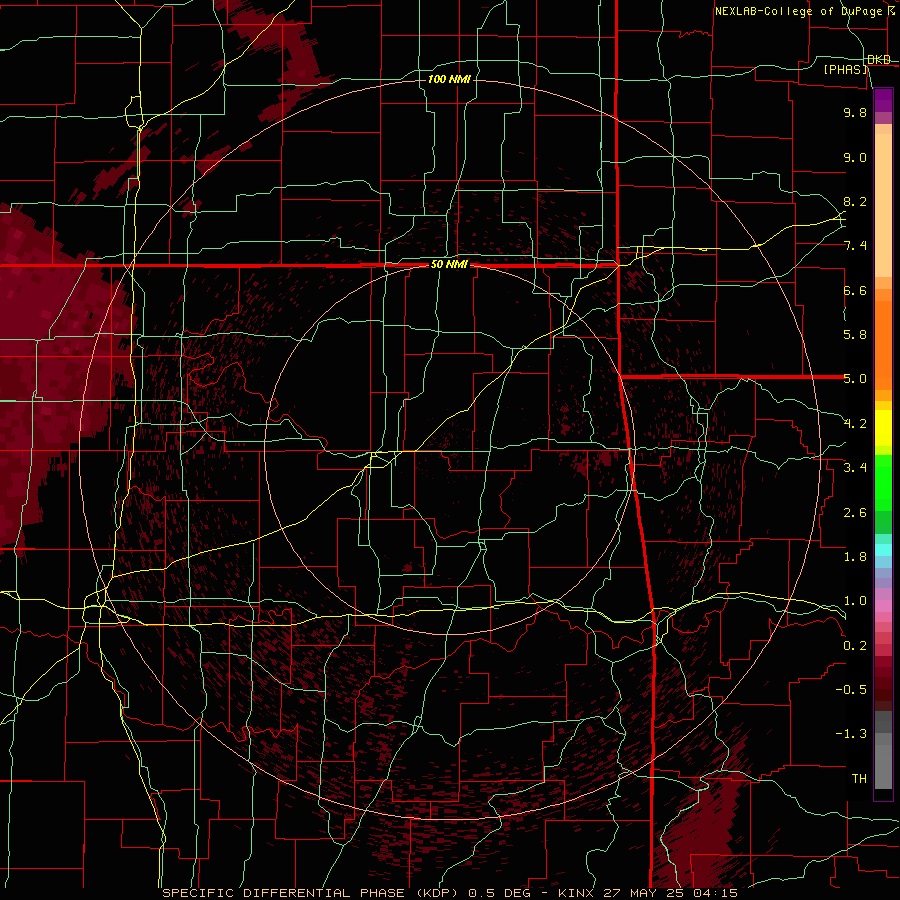Click the 7.4 value on color scale
The image size is (900, 900).
pyautogui.click(x=855, y=246)
